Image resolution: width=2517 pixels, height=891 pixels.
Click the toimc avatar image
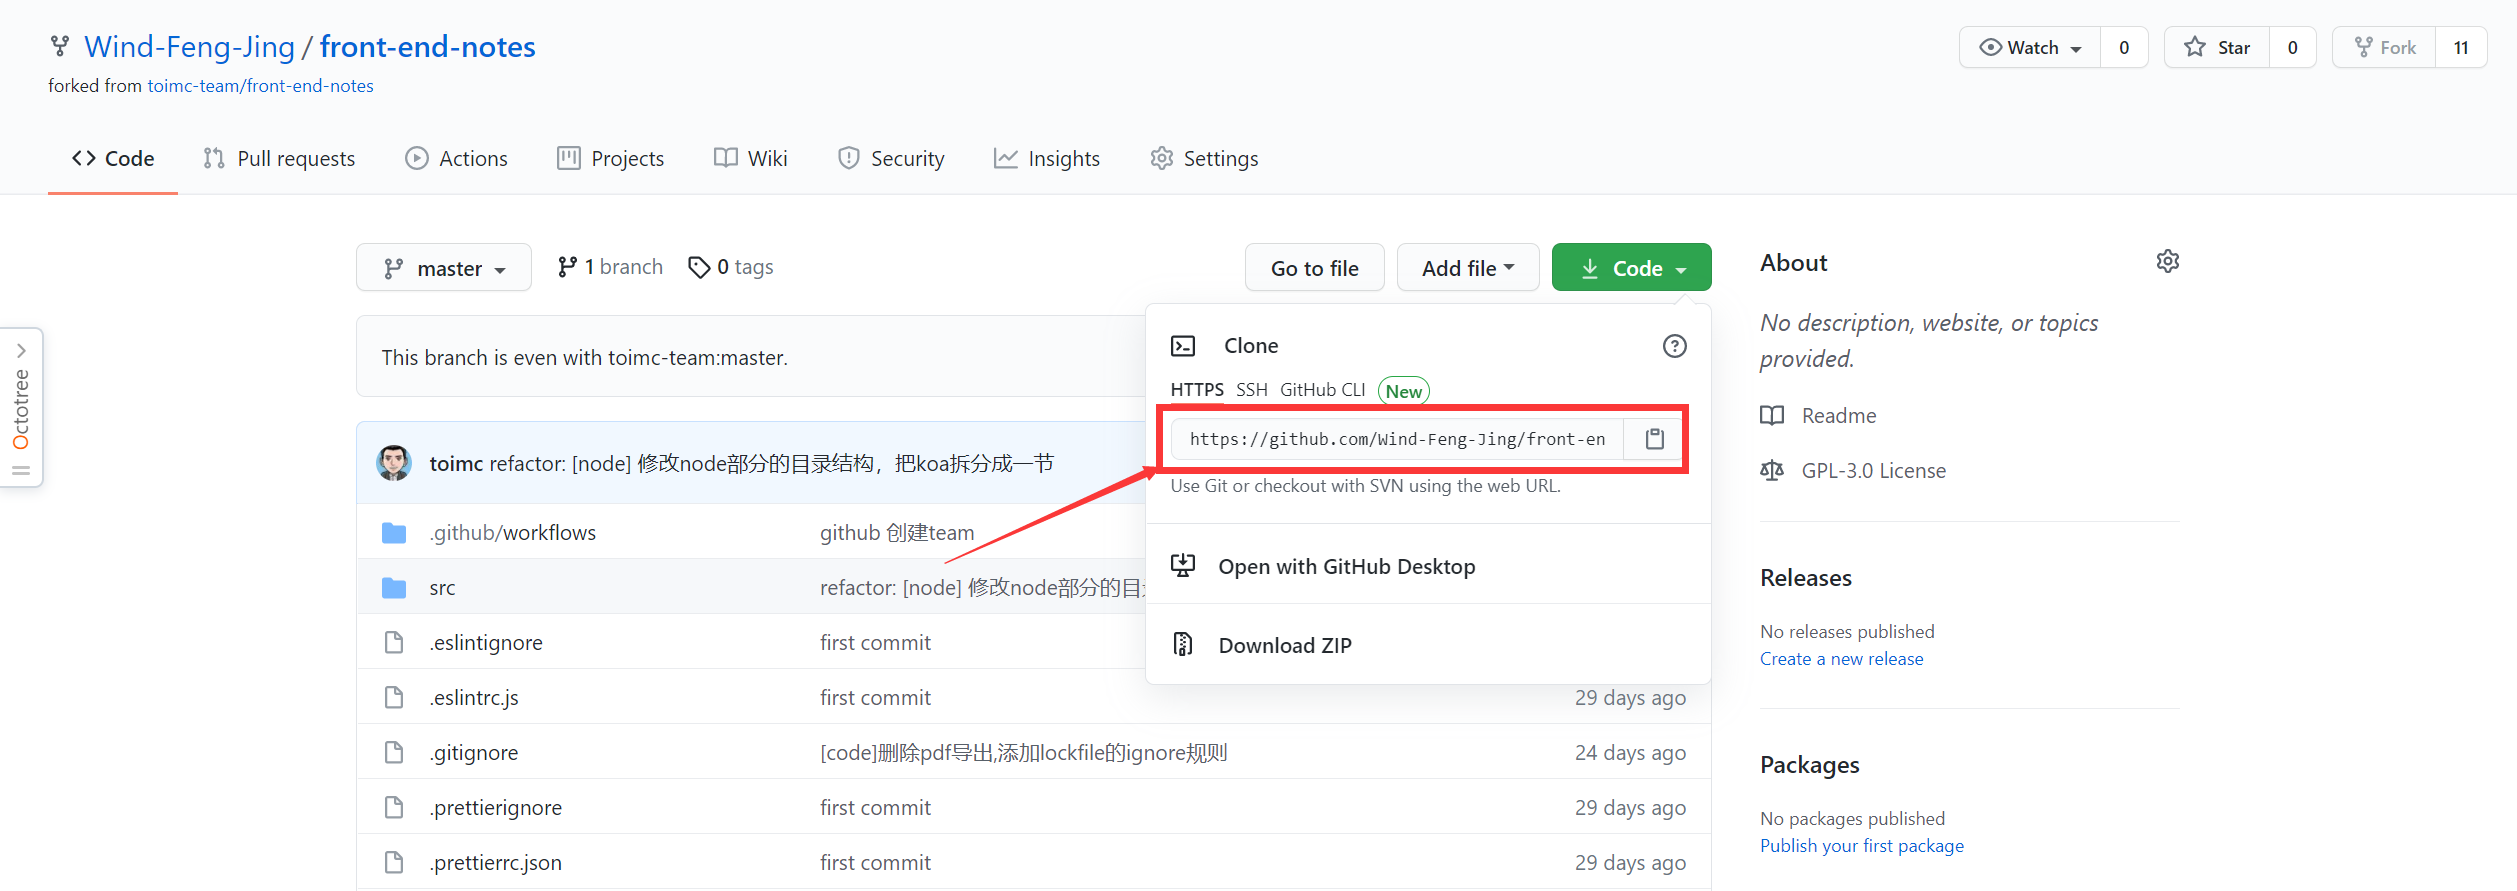[394, 463]
